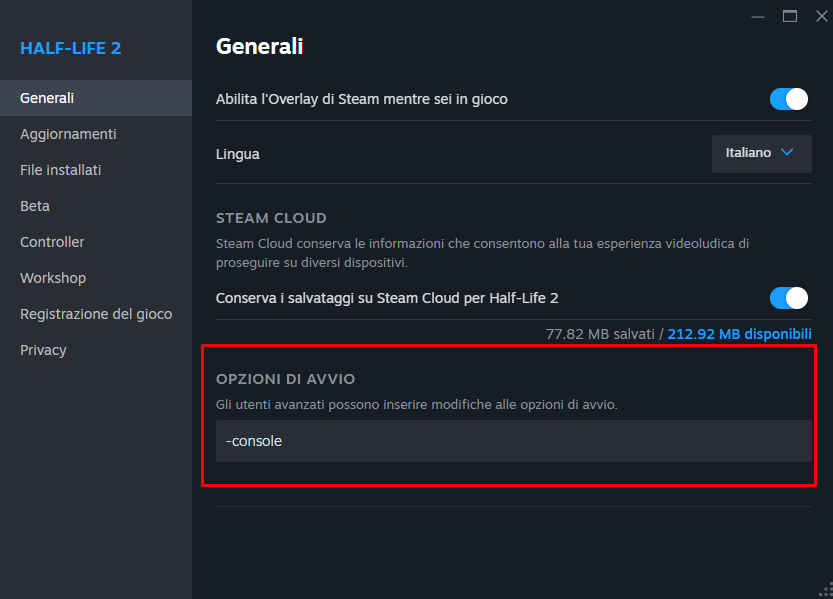This screenshot has height=599, width=833.
Task: Select Workshop in the sidebar
Action: 53,278
